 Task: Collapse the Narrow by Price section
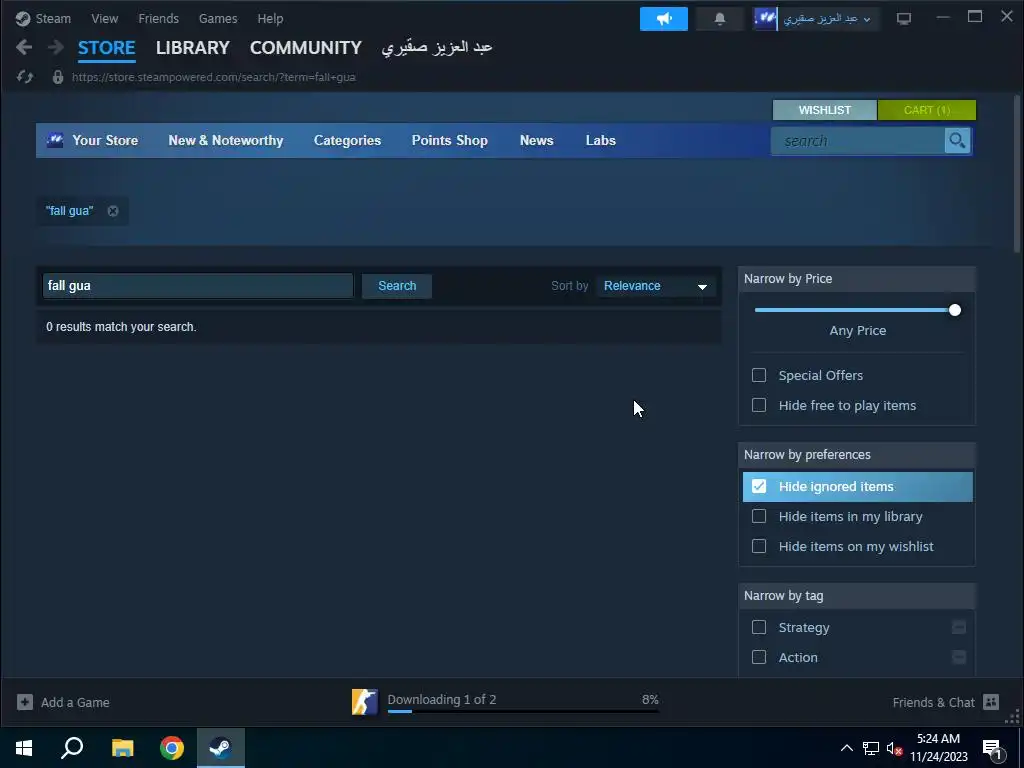point(857,279)
